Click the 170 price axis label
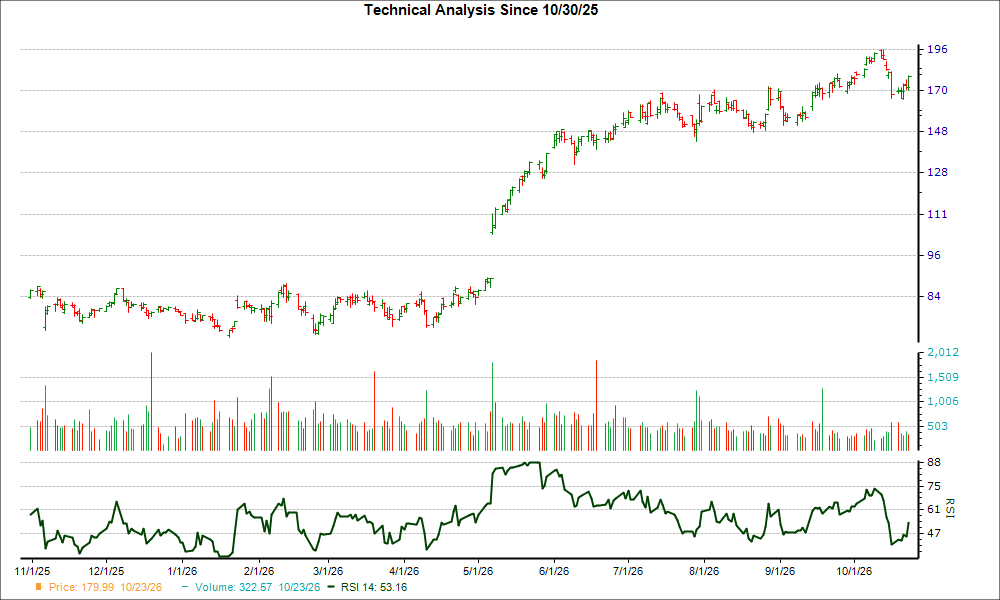Screen dimensions: 1000x600 click(937, 91)
